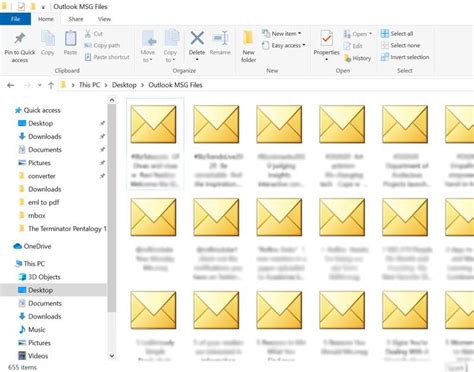The width and height of the screenshot is (474, 372).
Task: Switch to the Share ribbon tab
Action: pyautogui.click(x=76, y=19)
